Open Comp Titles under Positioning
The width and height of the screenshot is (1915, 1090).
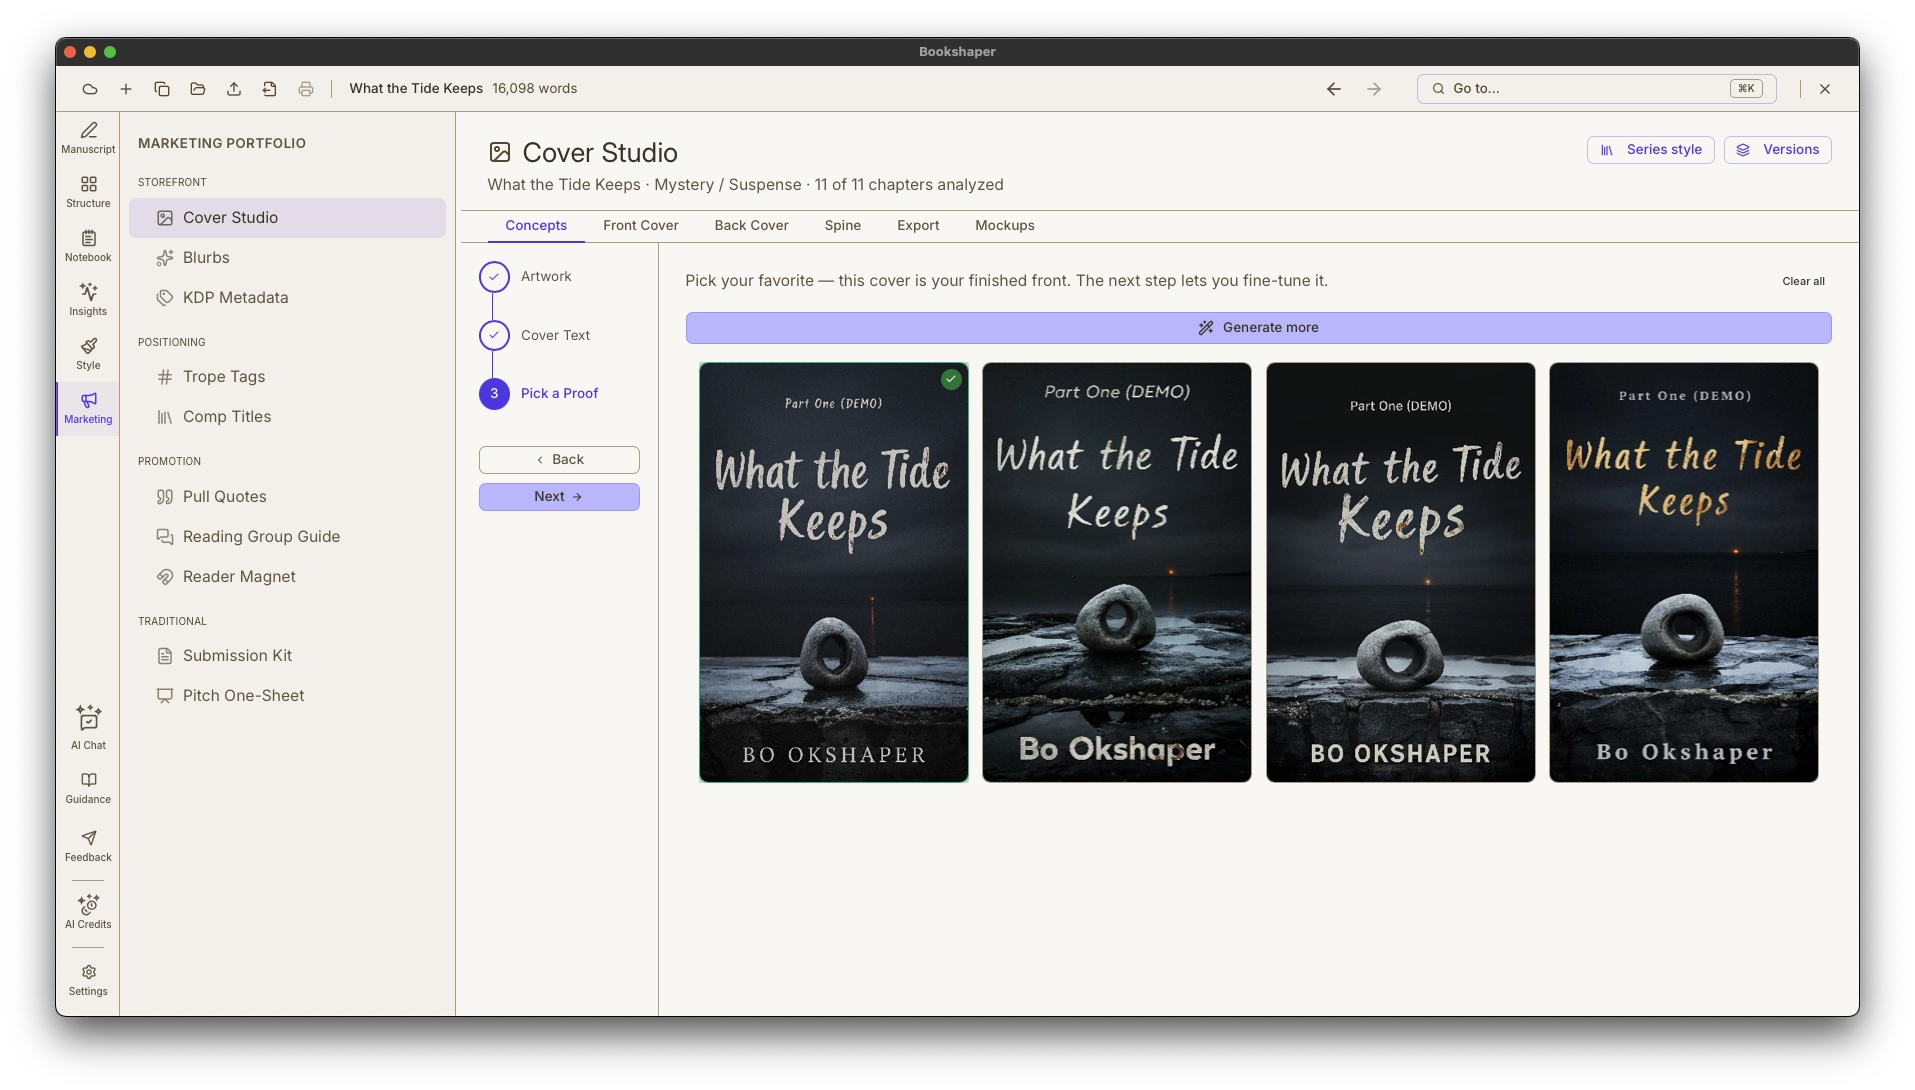pos(287,417)
